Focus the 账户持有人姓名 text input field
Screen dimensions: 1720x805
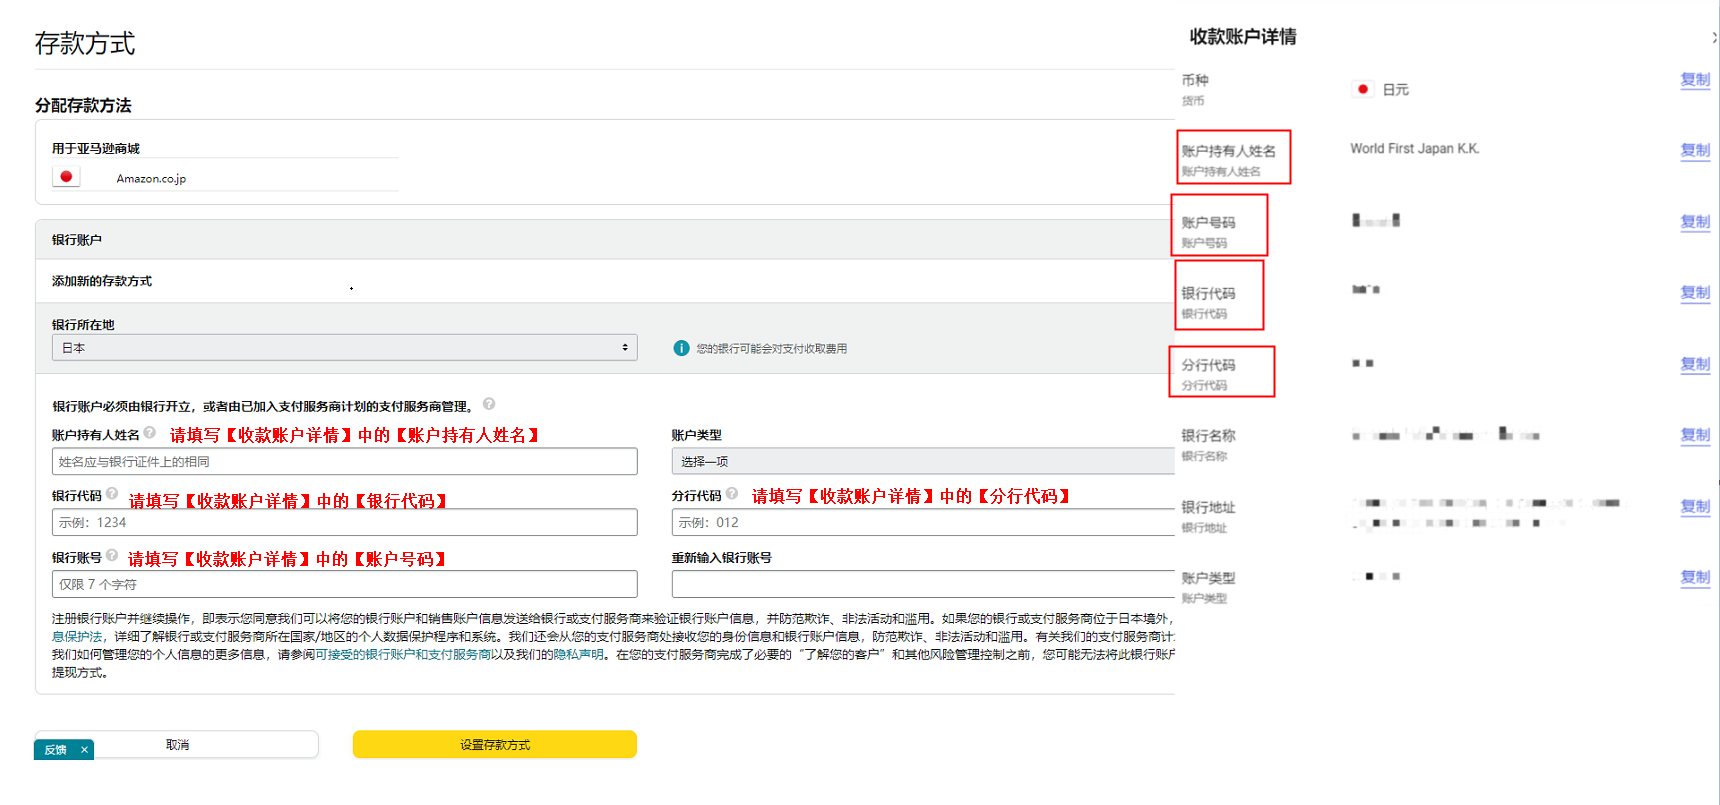(x=344, y=461)
